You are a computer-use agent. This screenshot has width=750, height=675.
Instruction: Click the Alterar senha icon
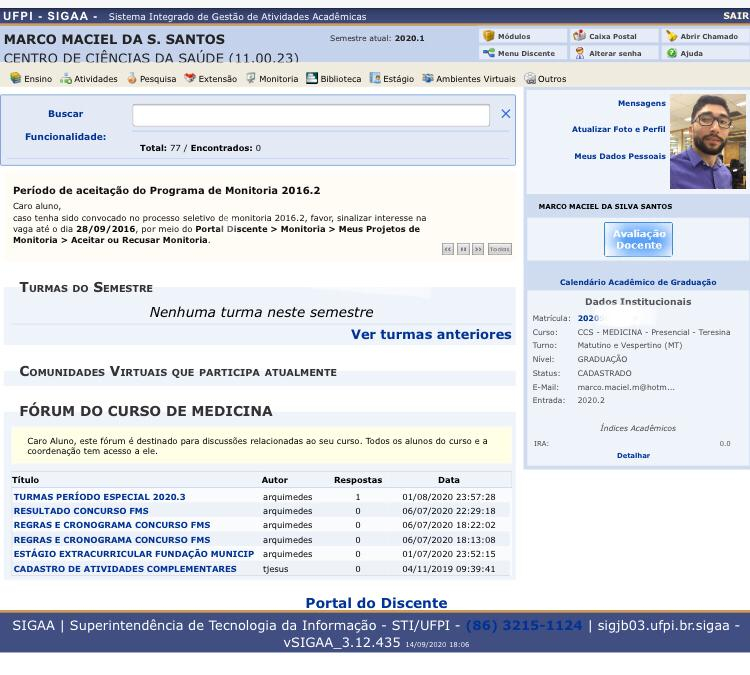click(x=580, y=53)
